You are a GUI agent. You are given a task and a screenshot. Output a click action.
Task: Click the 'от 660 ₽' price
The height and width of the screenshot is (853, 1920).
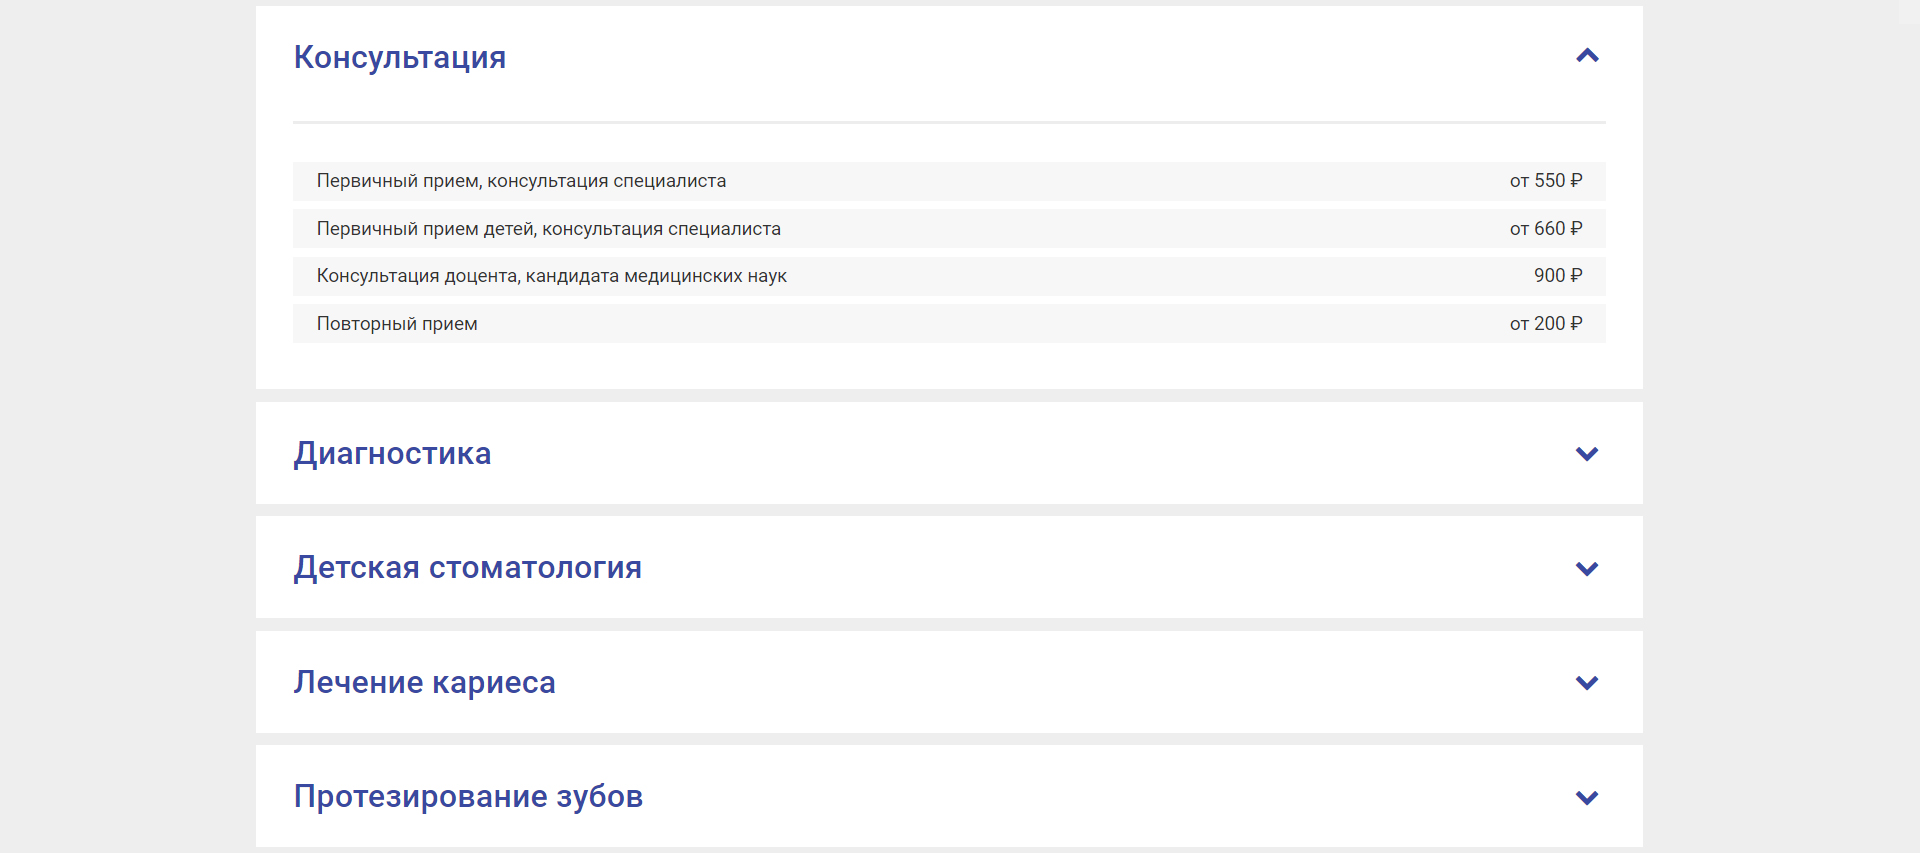point(1545,229)
